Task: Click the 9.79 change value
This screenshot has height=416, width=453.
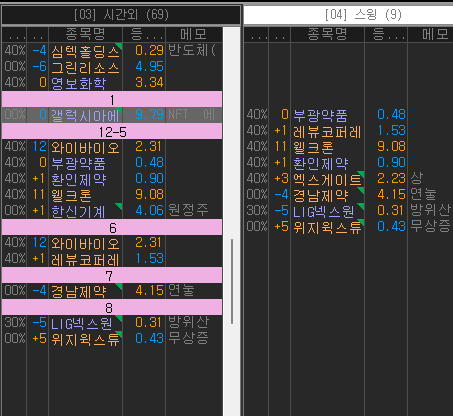Action: pyautogui.click(x=149, y=115)
